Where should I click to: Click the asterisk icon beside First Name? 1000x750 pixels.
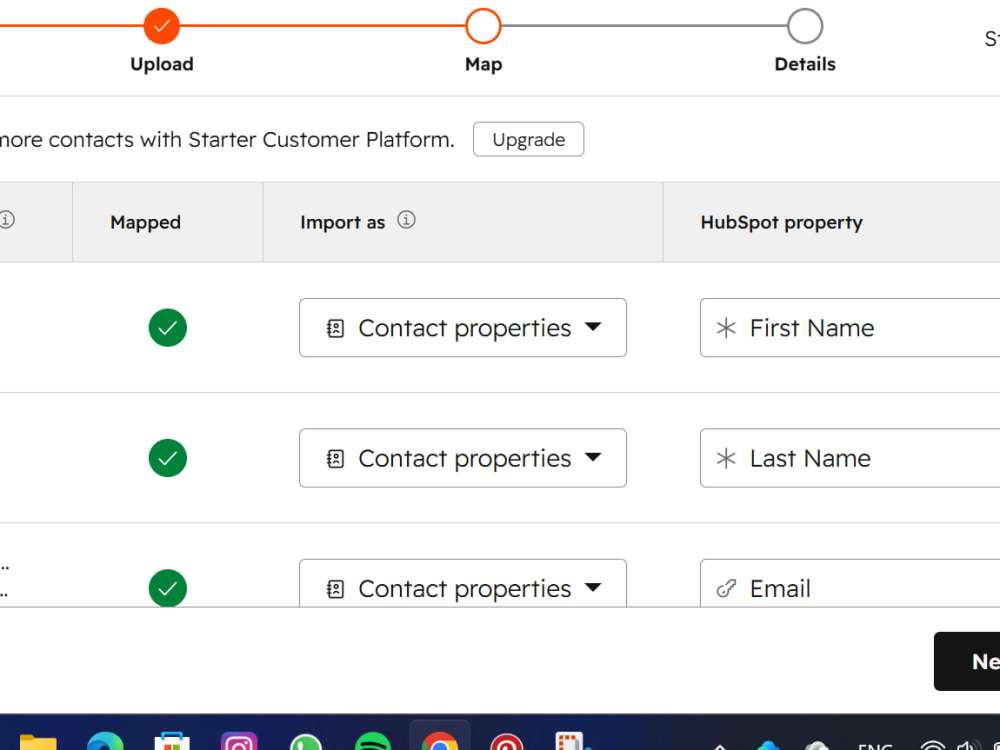[x=726, y=328]
